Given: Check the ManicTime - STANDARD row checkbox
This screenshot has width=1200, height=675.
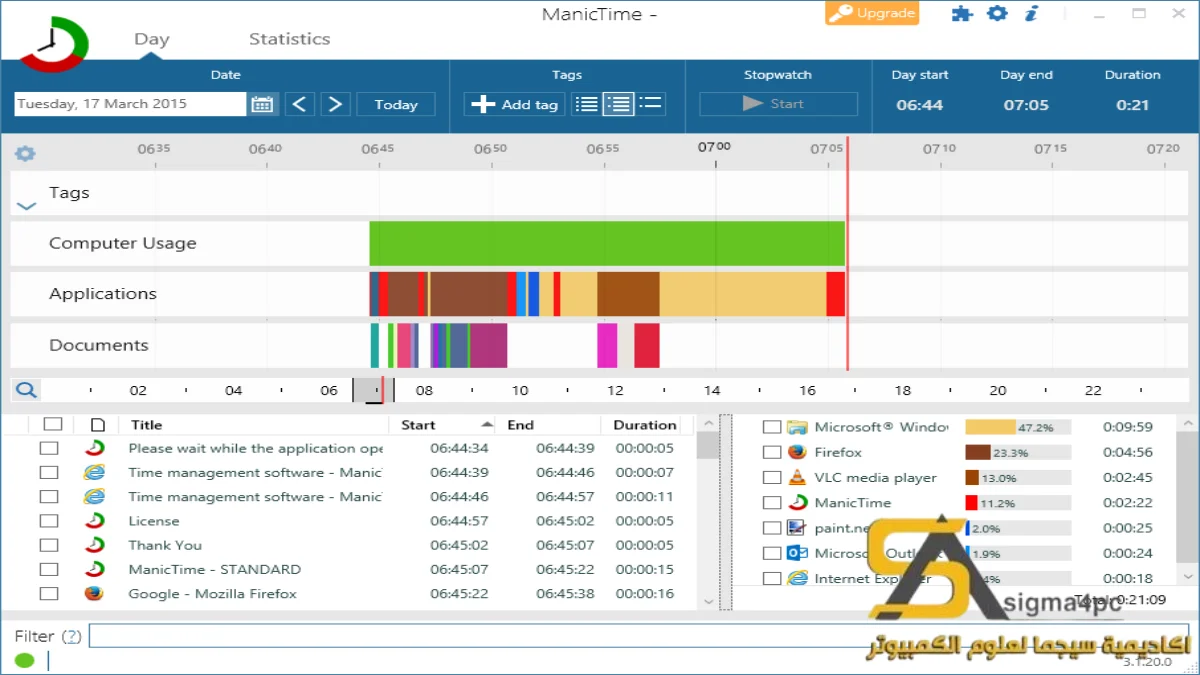Looking at the screenshot, I should point(49,569).
